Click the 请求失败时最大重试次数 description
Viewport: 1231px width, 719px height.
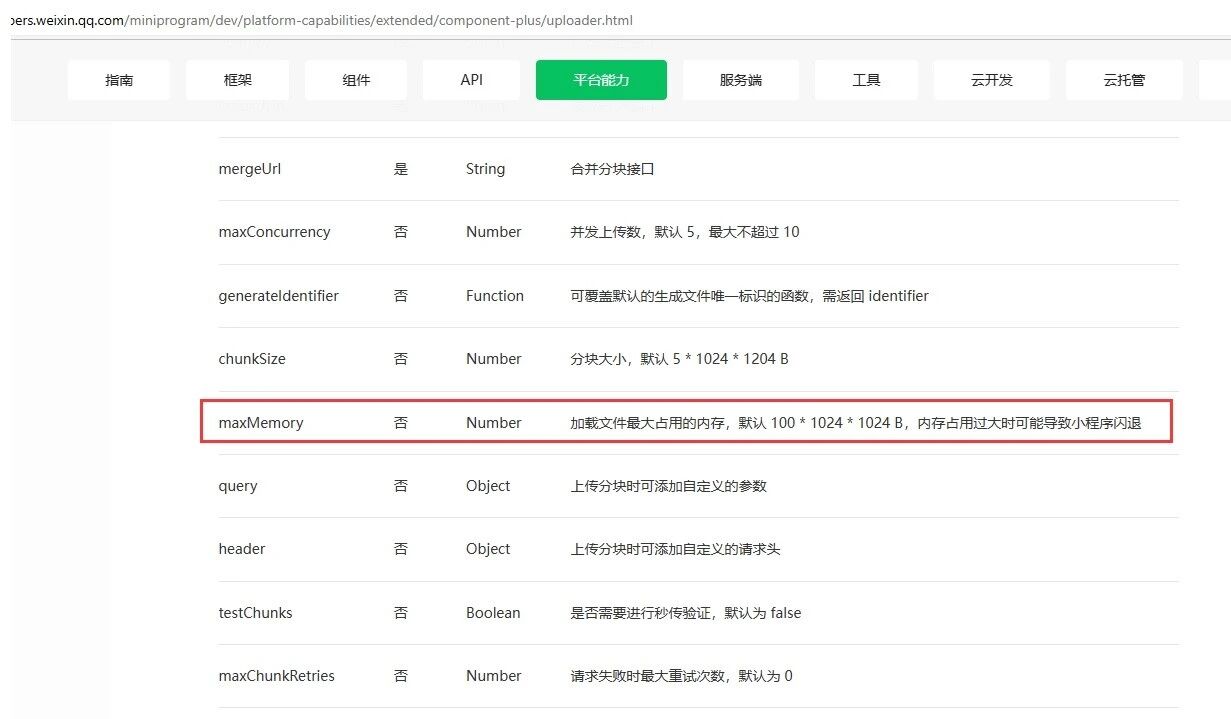pos(681,676)
